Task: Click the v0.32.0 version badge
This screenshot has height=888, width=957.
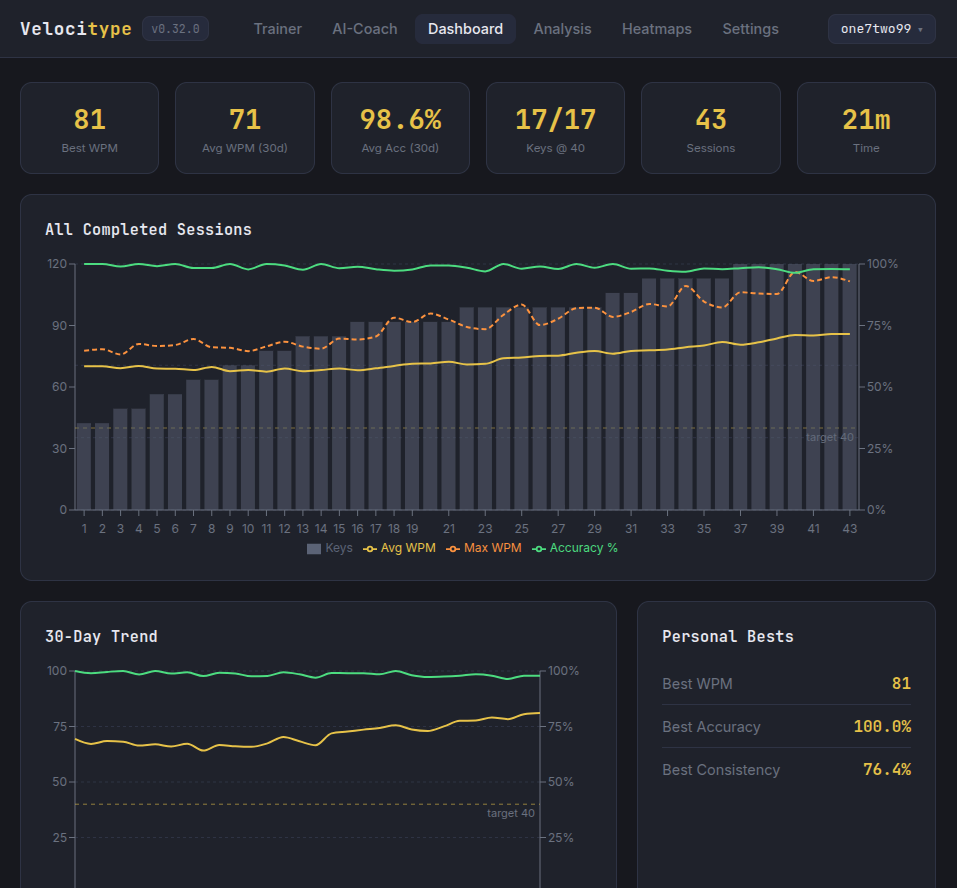Action: tap(175, 29)
